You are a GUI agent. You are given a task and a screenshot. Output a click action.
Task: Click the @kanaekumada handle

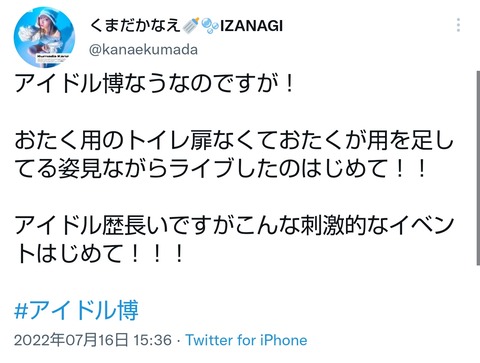click(143, 50)
